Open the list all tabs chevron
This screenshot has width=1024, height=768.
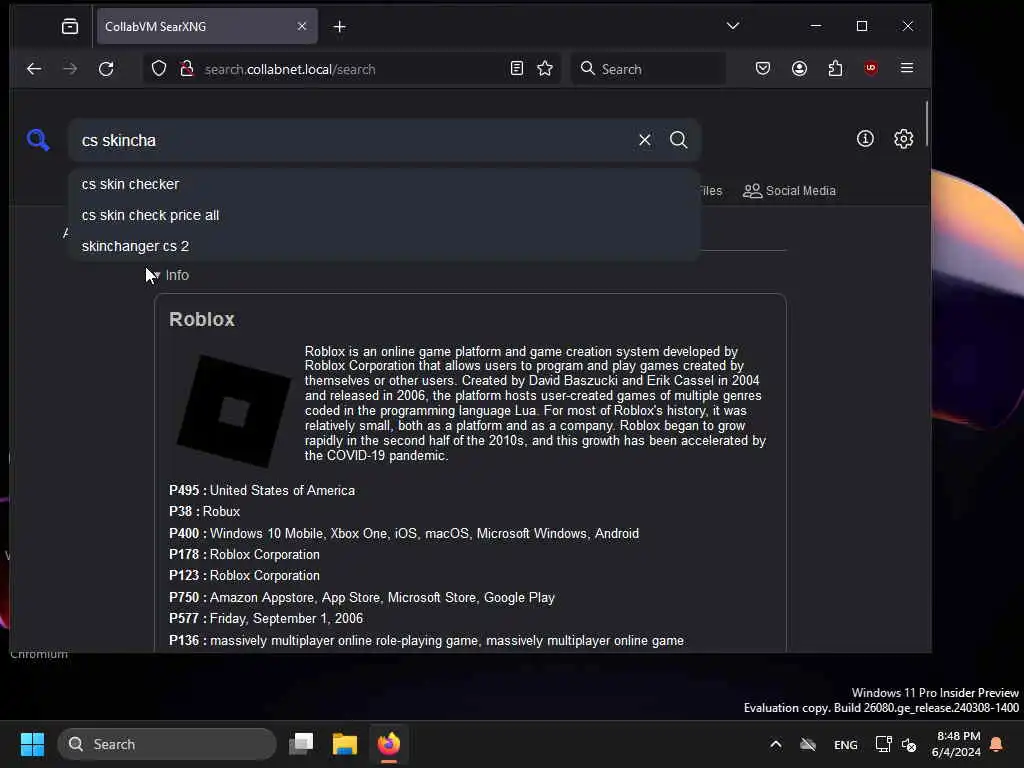pos(733,26)
